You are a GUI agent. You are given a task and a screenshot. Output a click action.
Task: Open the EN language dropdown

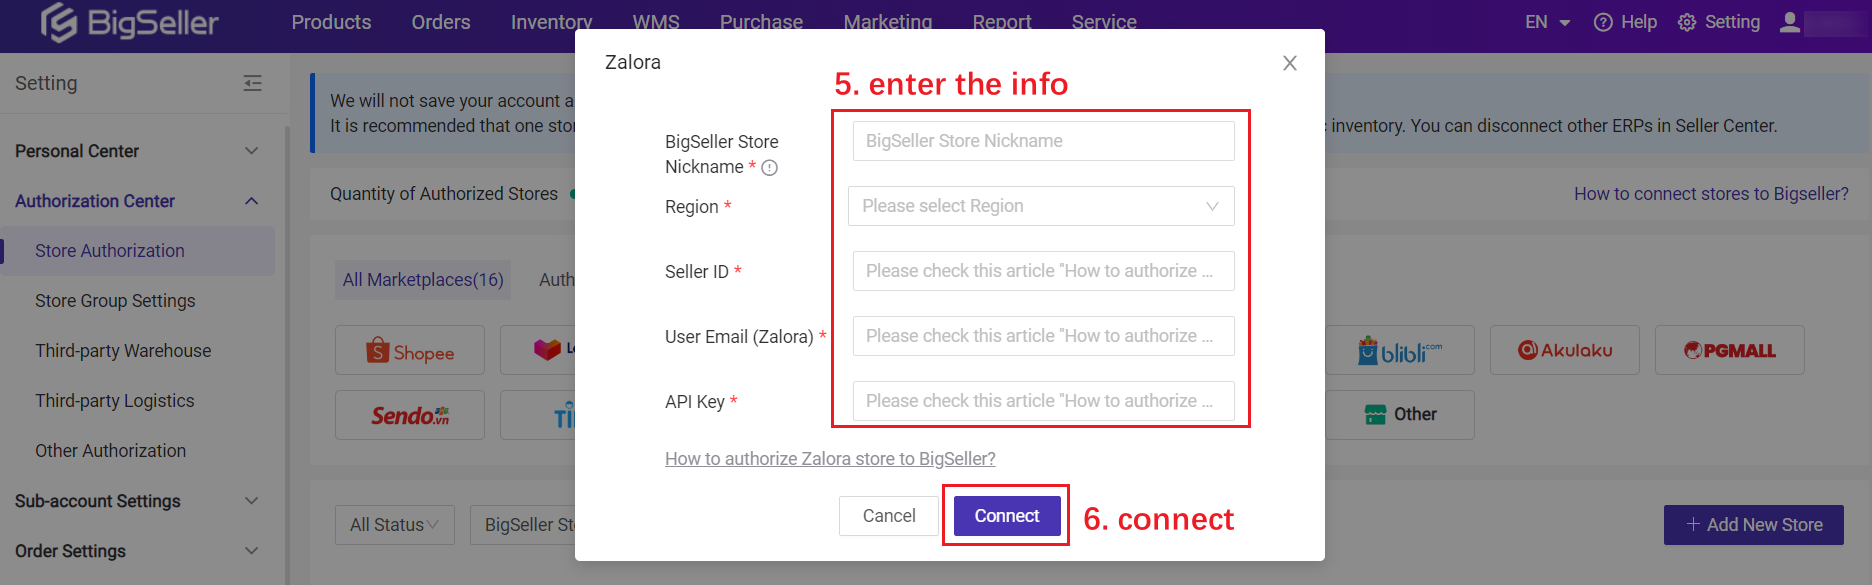(x=1547, y=22)
